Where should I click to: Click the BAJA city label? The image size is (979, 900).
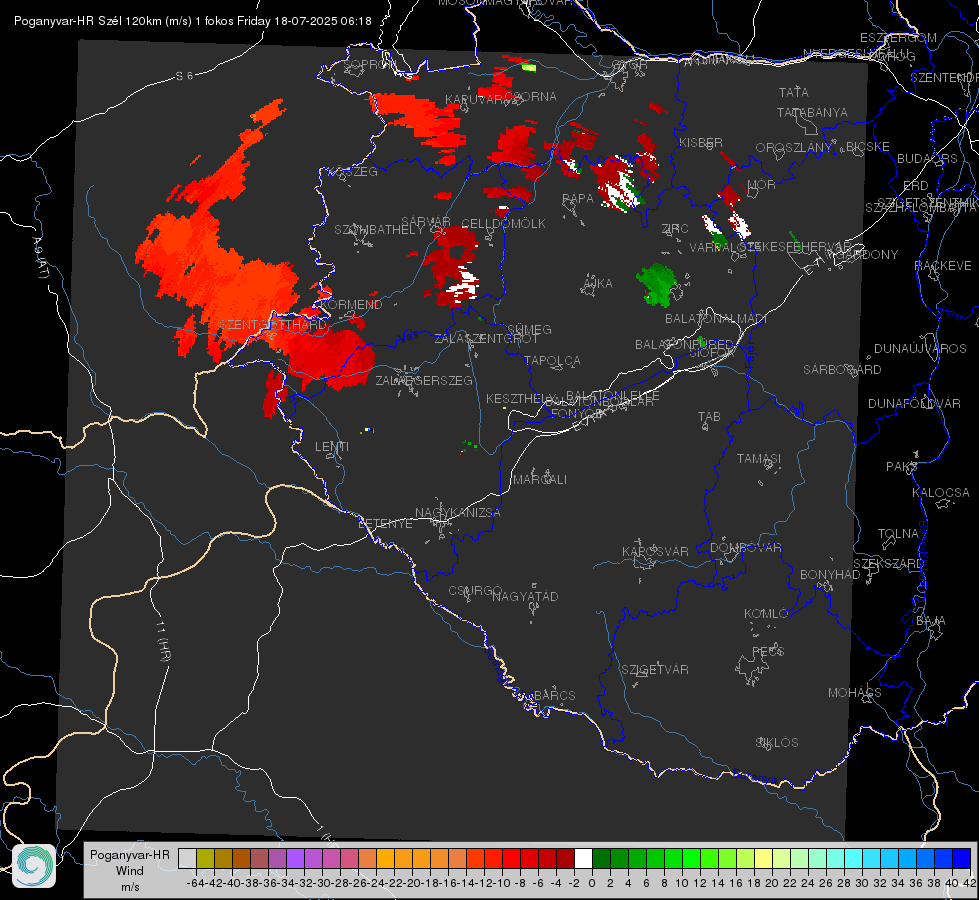(x=931, y=621)
